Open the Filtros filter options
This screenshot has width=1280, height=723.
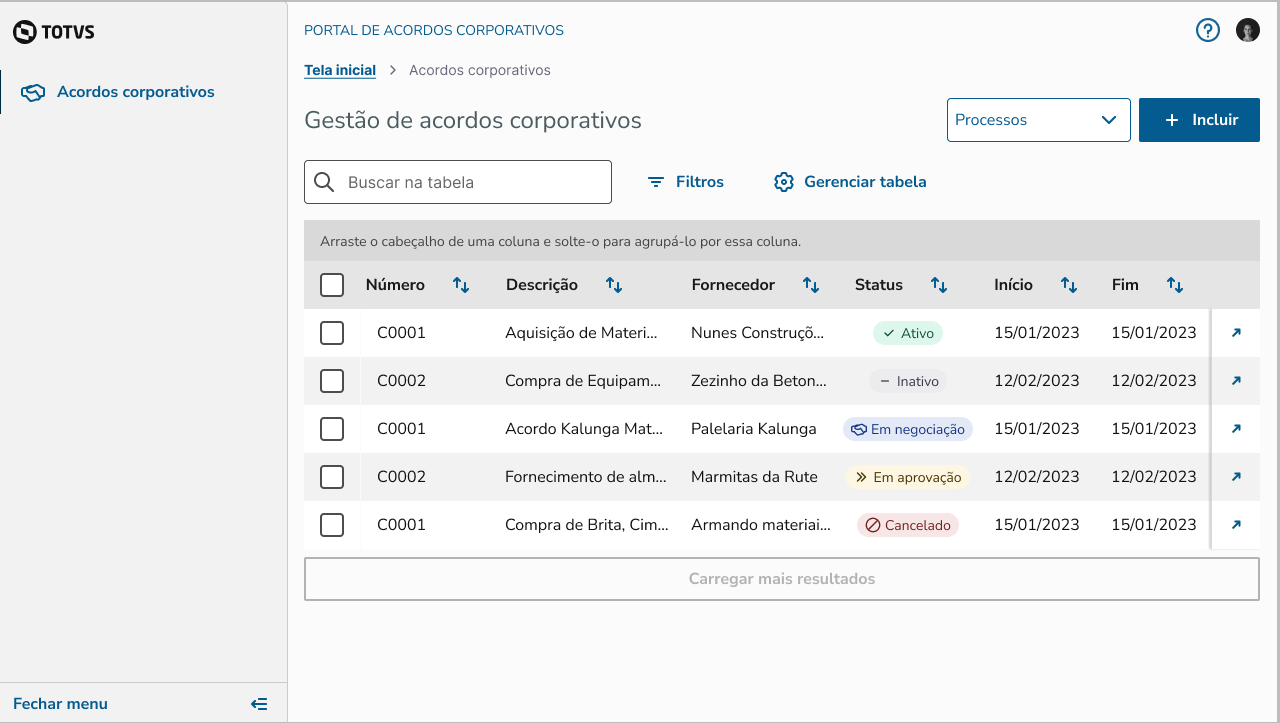(685, 182)
